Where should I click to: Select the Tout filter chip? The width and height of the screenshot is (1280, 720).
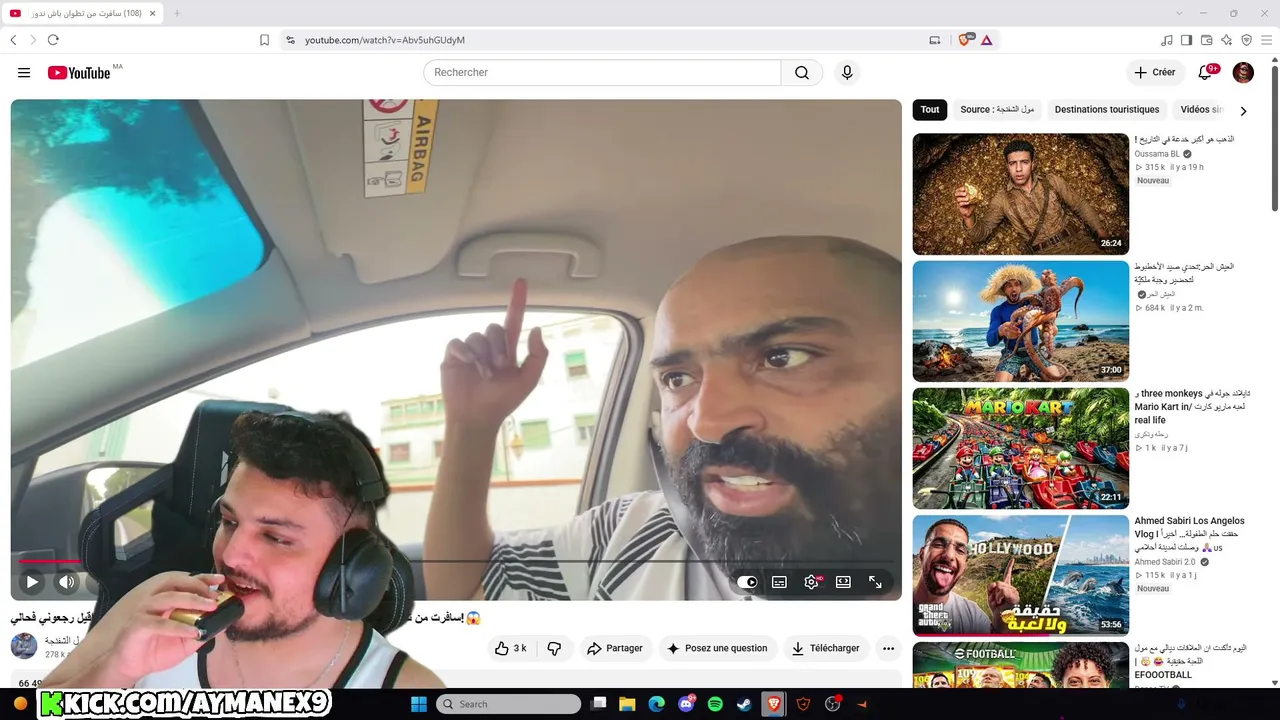pos(930,110)
